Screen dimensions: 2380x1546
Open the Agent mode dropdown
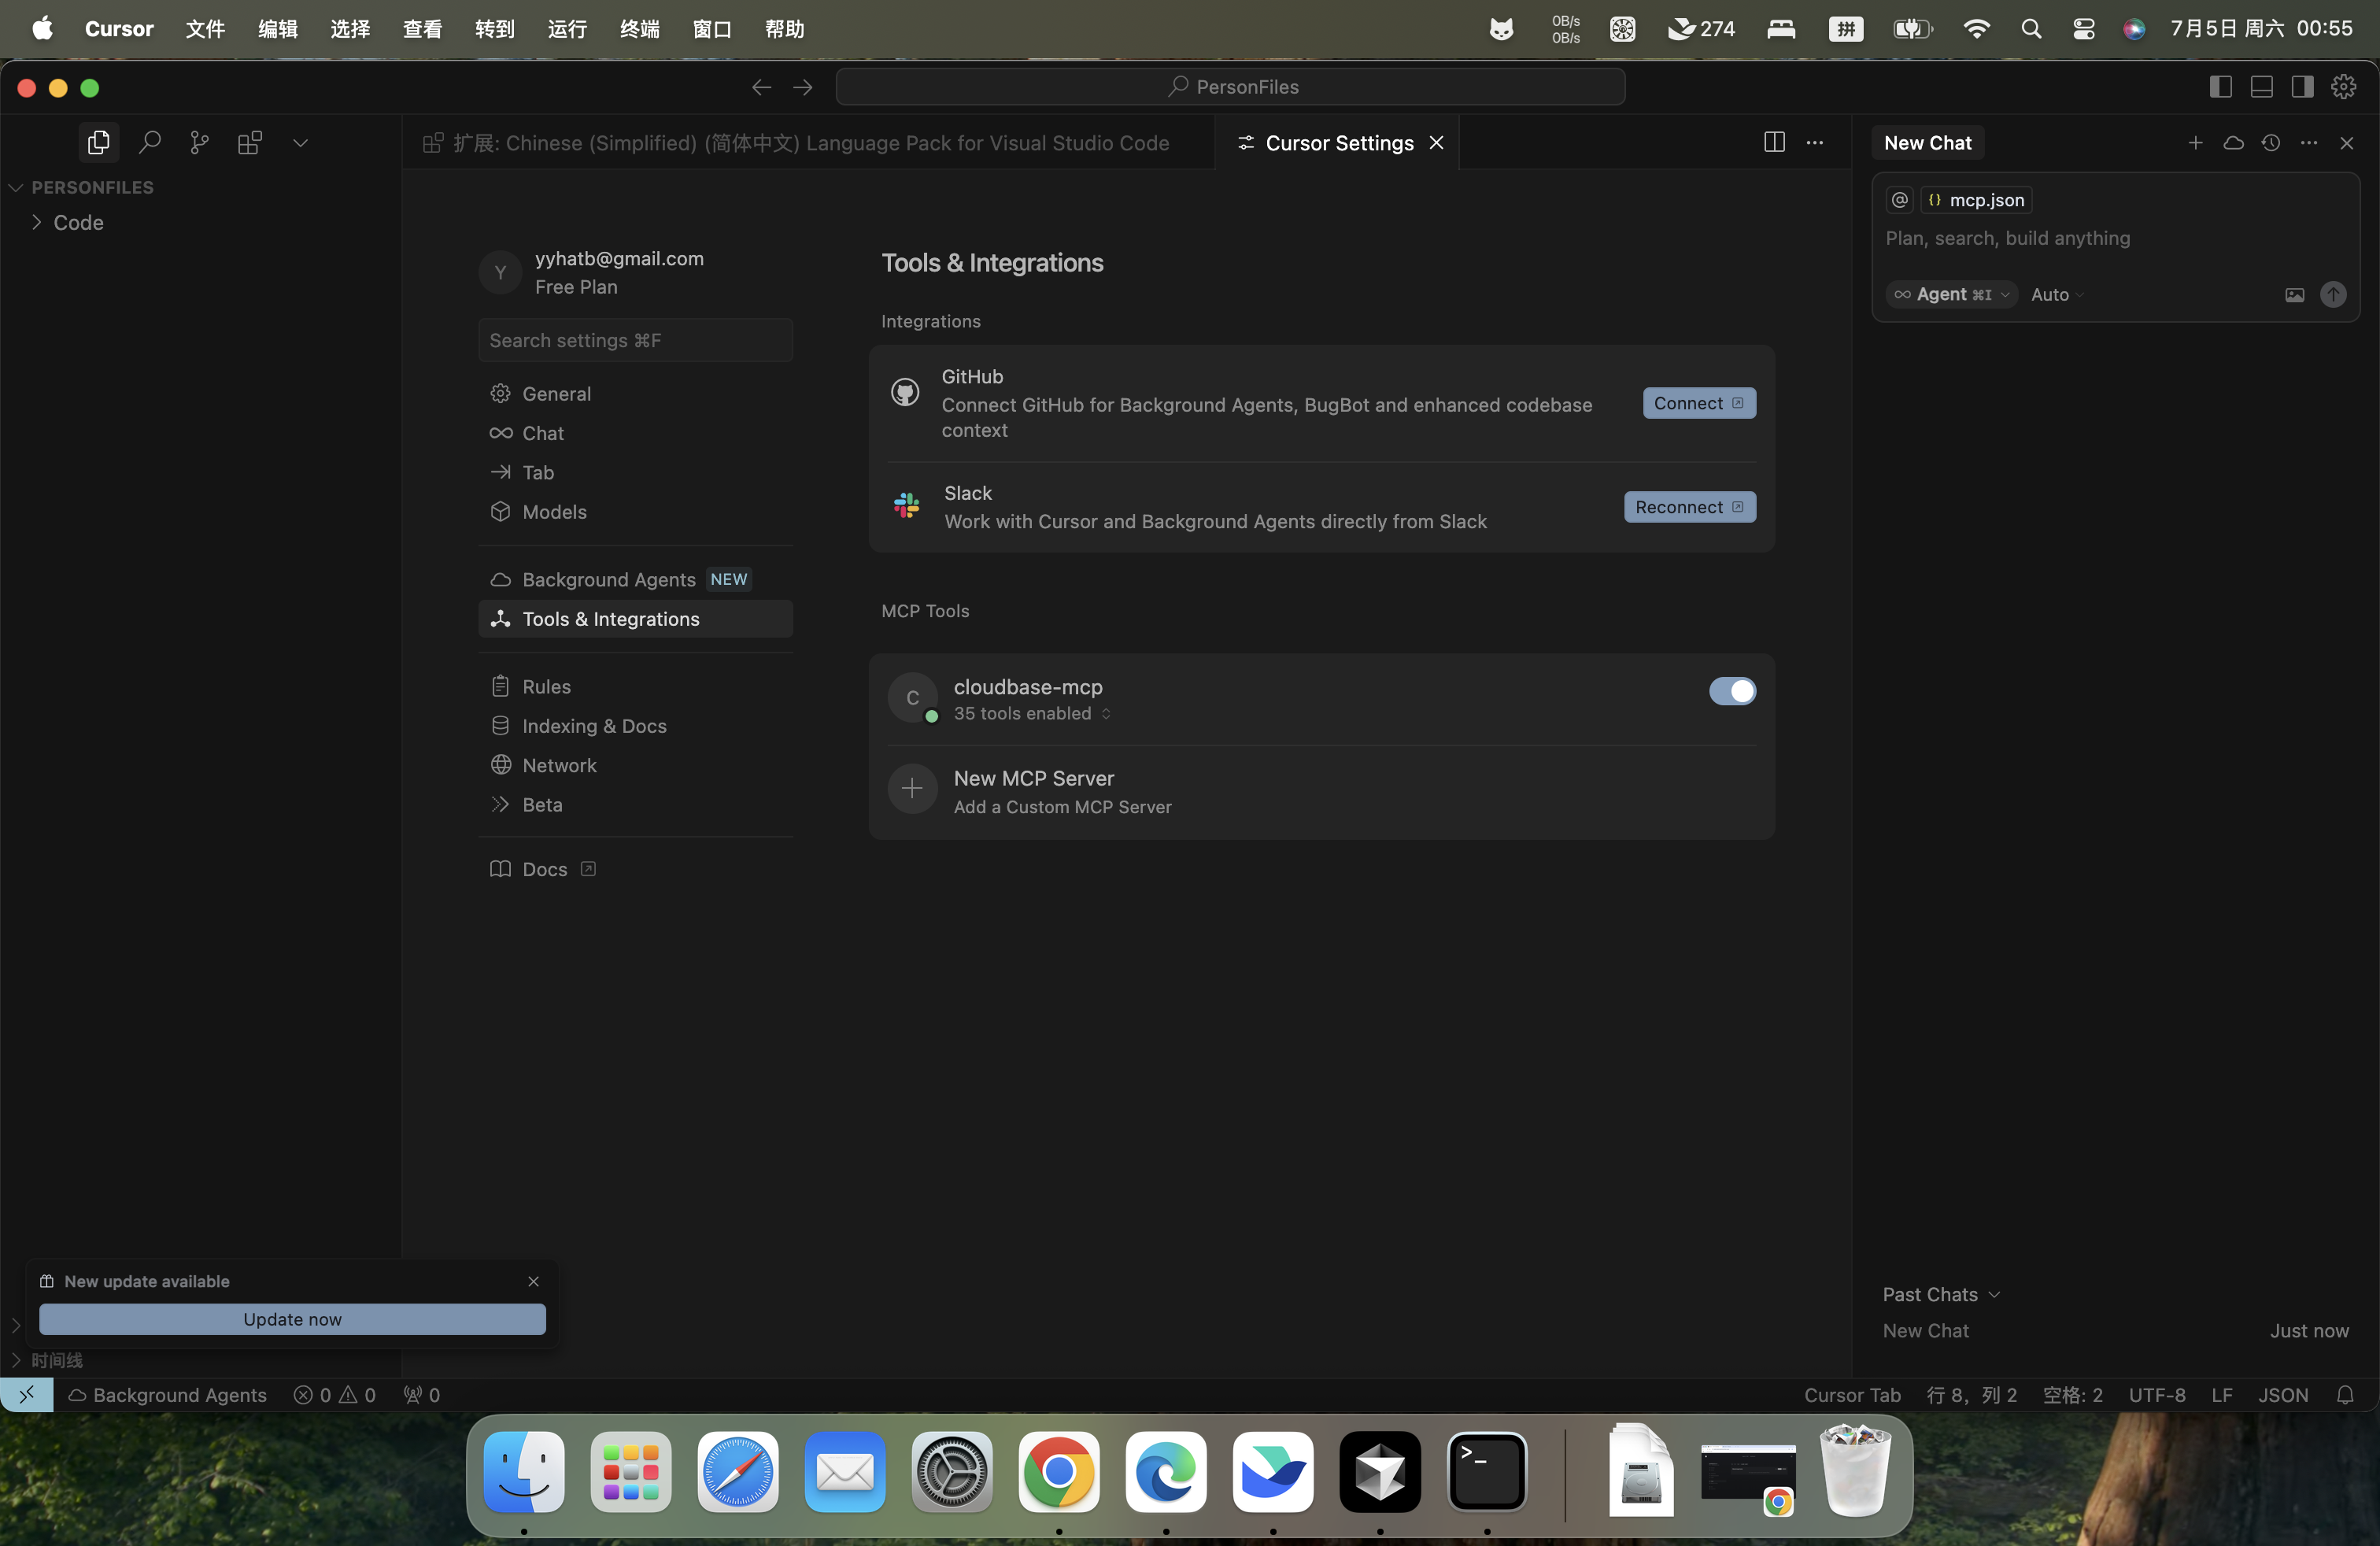(1951, 295)
